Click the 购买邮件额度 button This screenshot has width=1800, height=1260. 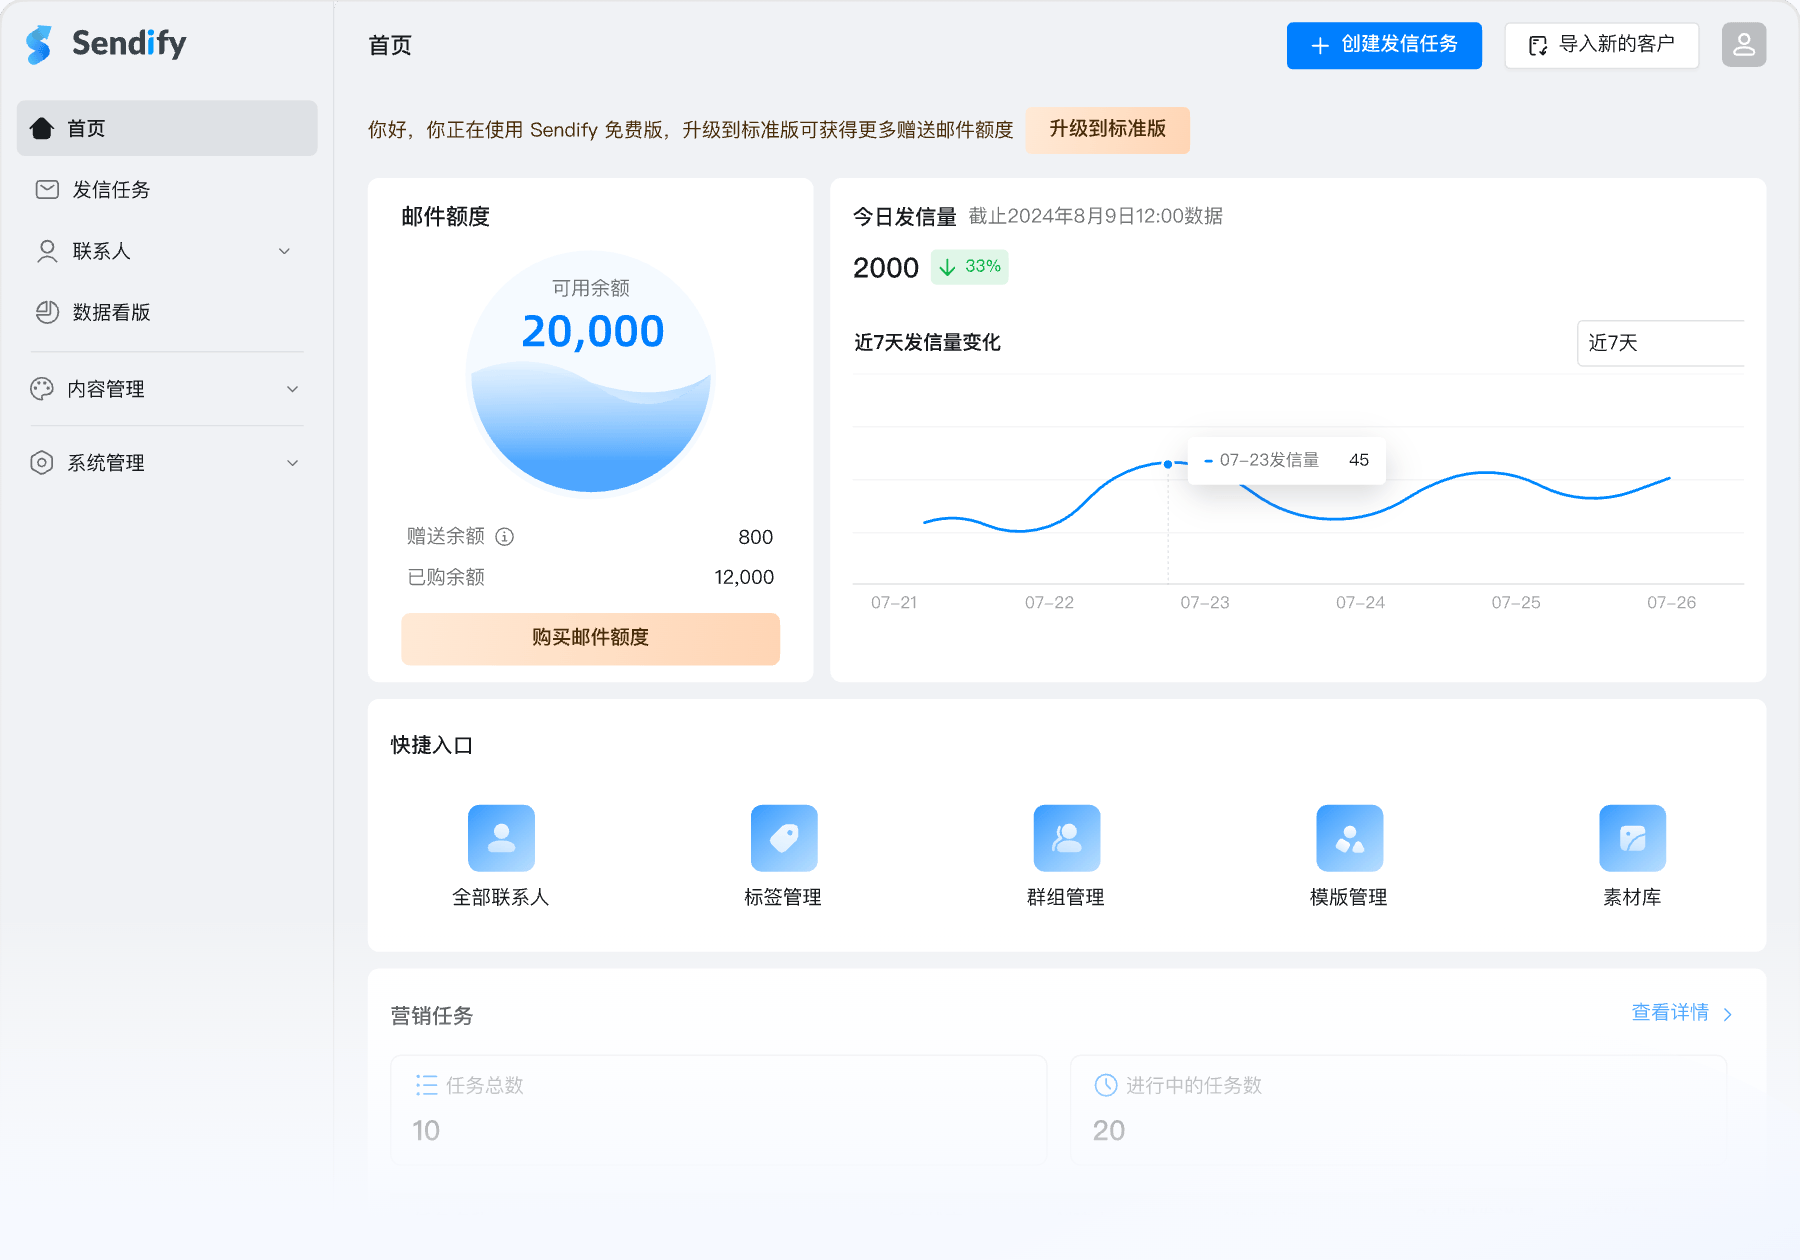pos(590,638)
